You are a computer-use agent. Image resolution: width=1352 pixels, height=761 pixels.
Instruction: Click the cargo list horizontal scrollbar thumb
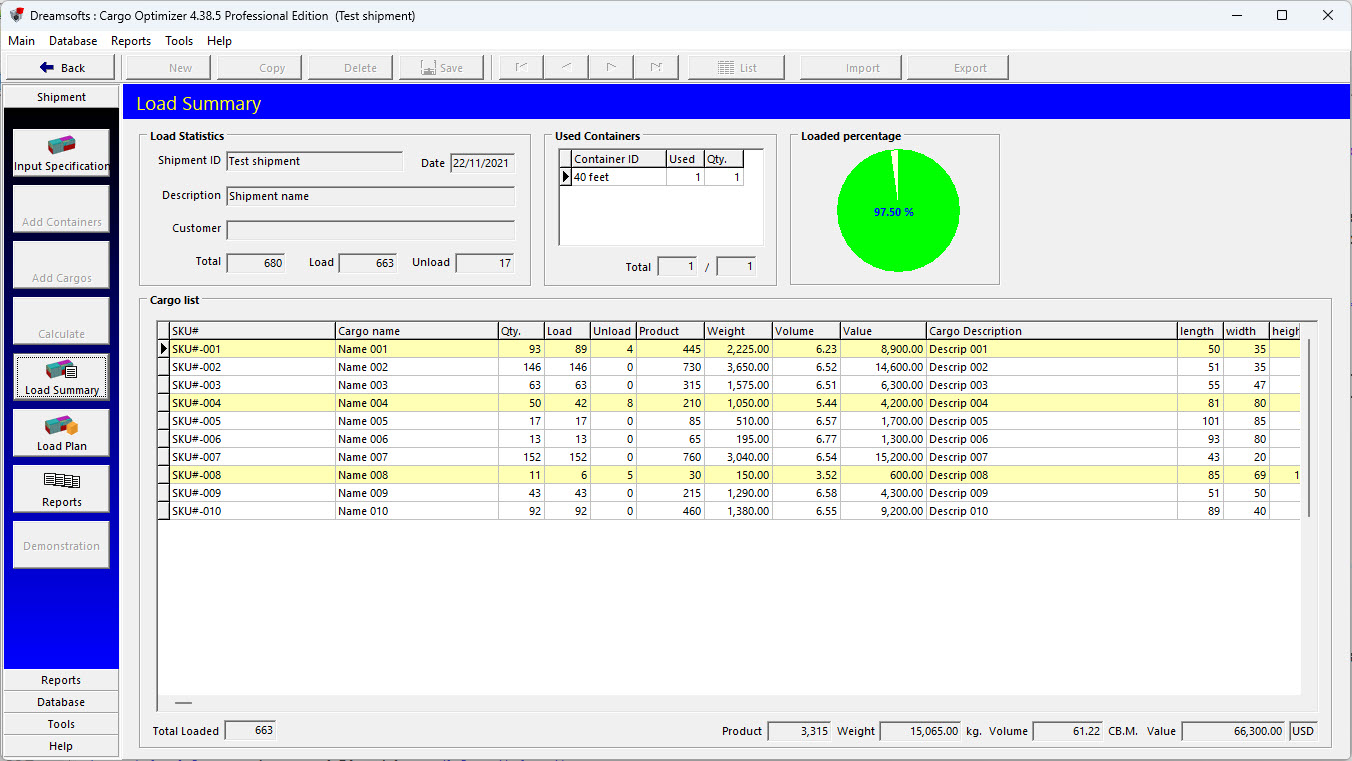(183, 703)
